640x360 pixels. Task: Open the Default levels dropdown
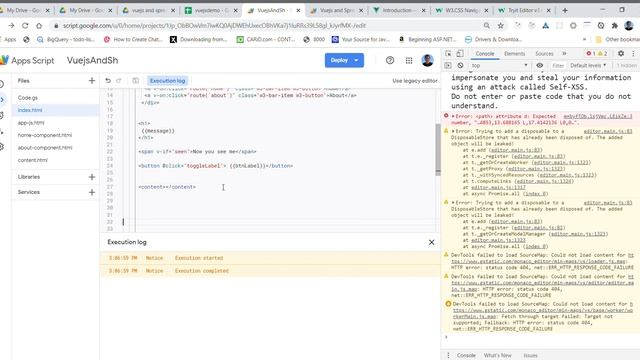(x=588, y=65)
